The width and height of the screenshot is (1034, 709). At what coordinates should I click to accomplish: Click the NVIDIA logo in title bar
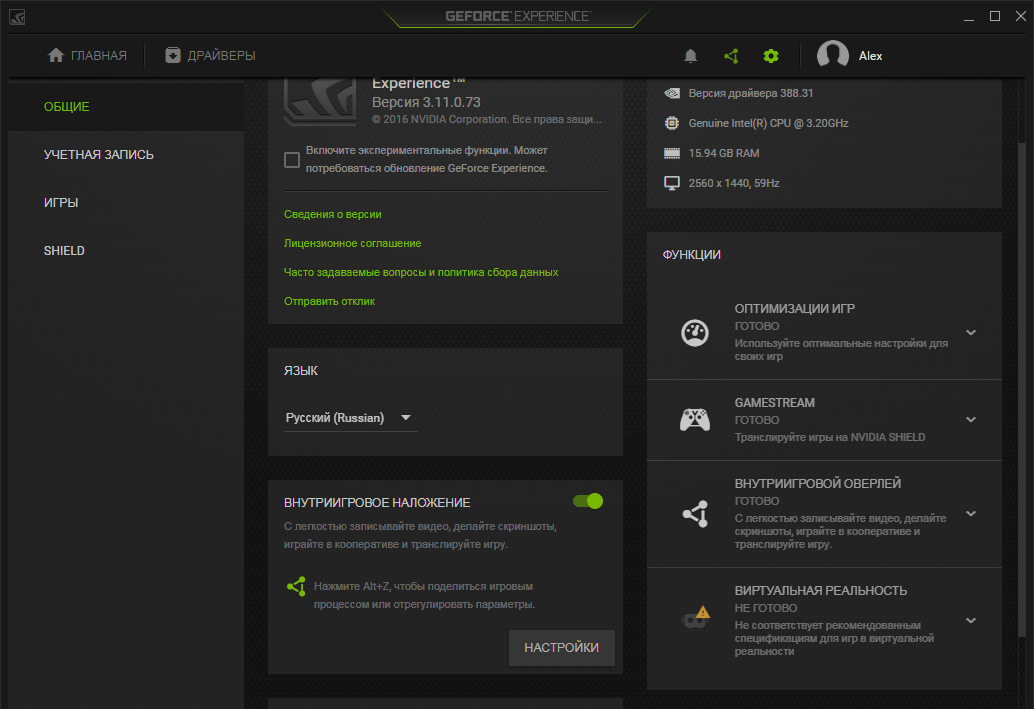tap(17, 17)
